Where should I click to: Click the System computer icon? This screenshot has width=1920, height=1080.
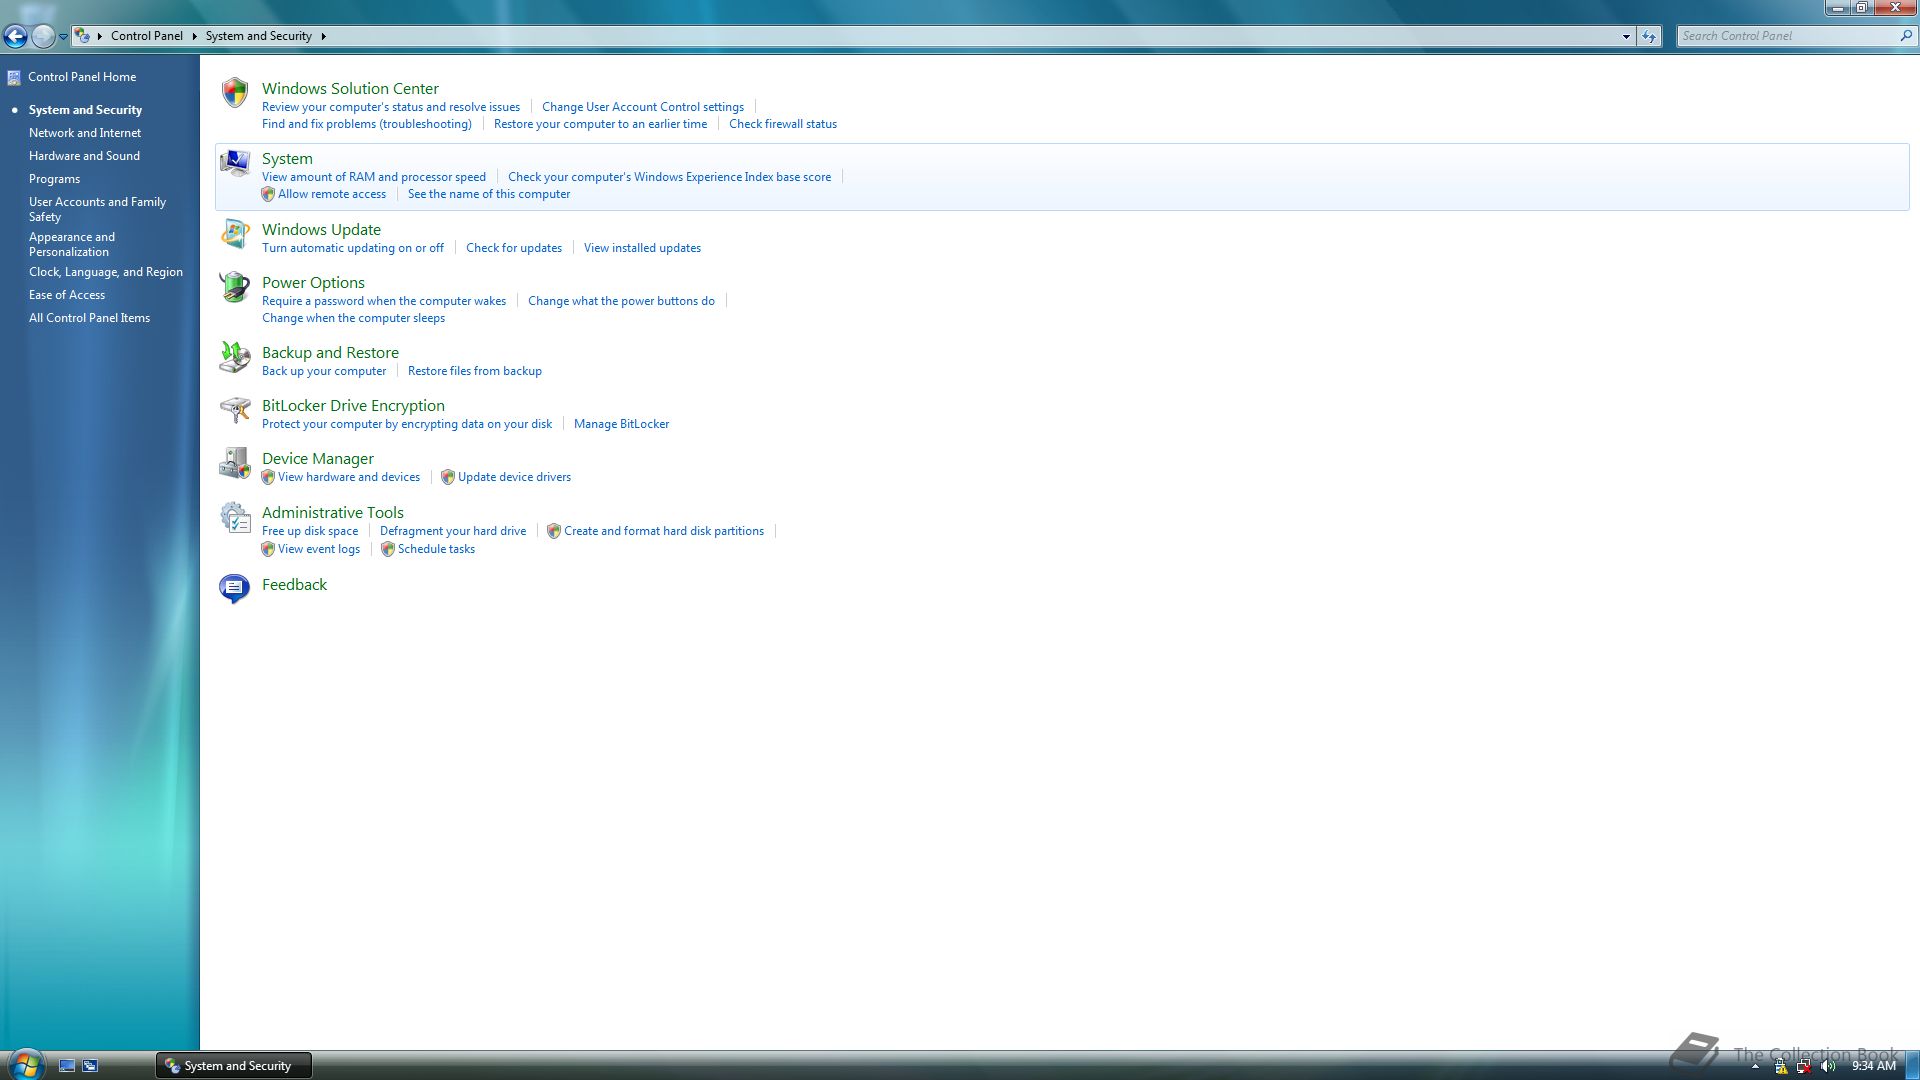(x=235, y=163)
